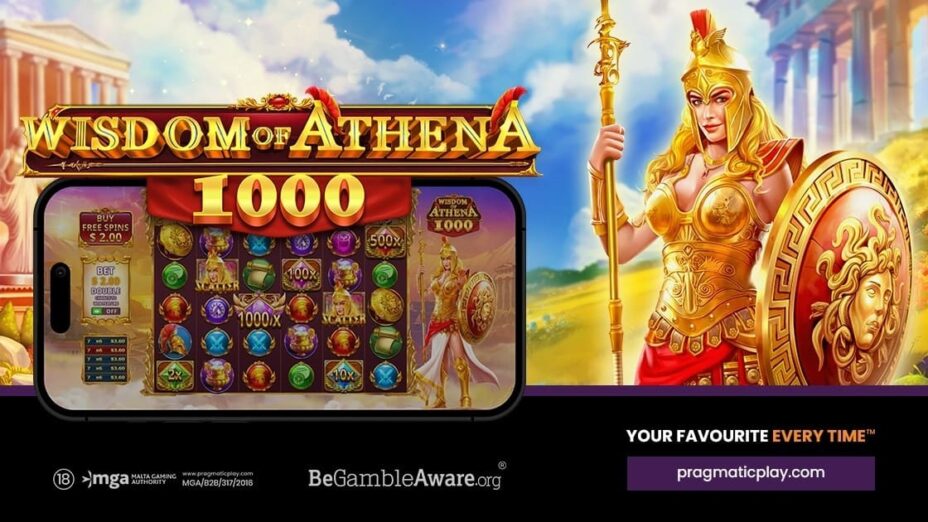
Task: Tap the blue 10x multiplier symbol
Action: tap(343, 375)
